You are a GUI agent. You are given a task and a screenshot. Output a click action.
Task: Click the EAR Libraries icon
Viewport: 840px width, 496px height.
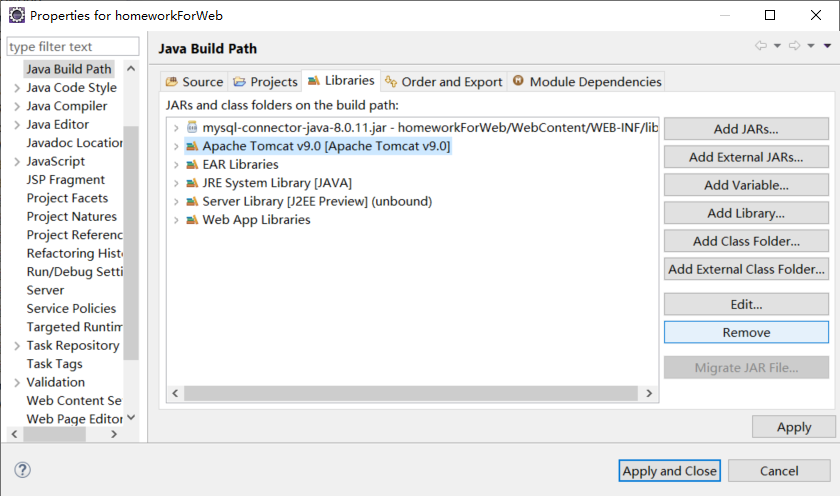click(192, 164)
